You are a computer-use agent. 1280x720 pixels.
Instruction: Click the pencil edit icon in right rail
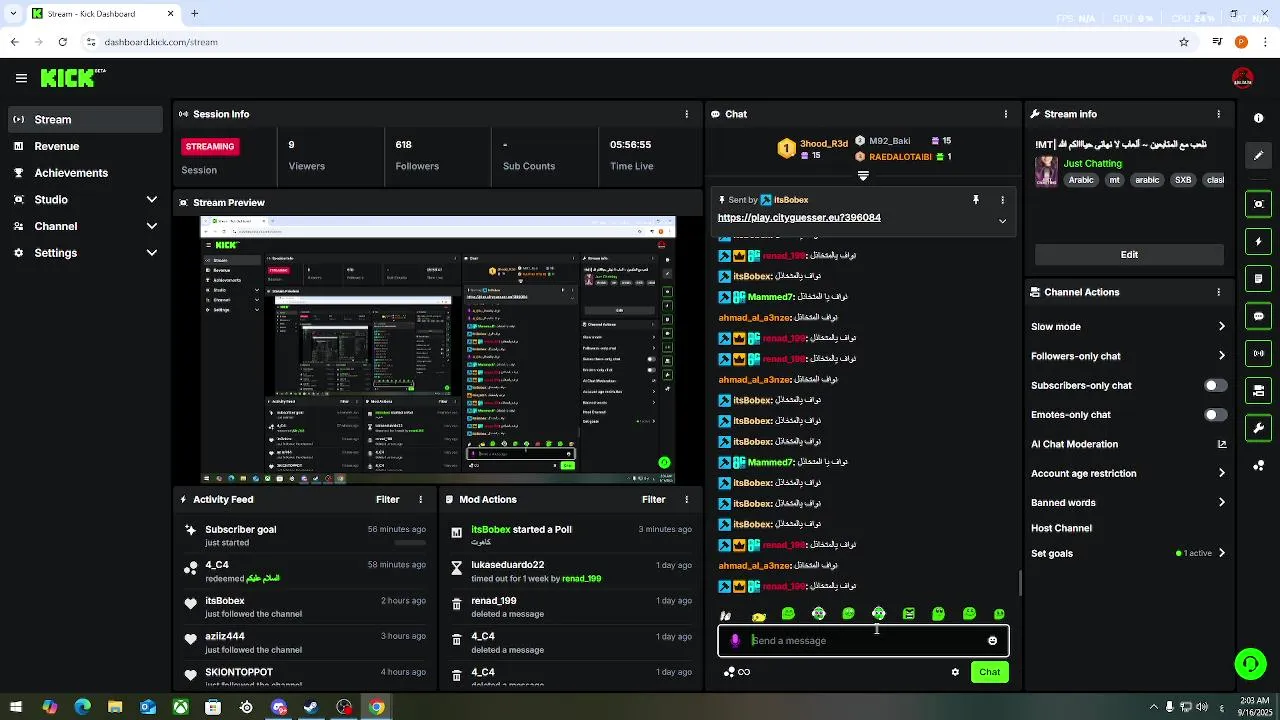coord(1258,156)
